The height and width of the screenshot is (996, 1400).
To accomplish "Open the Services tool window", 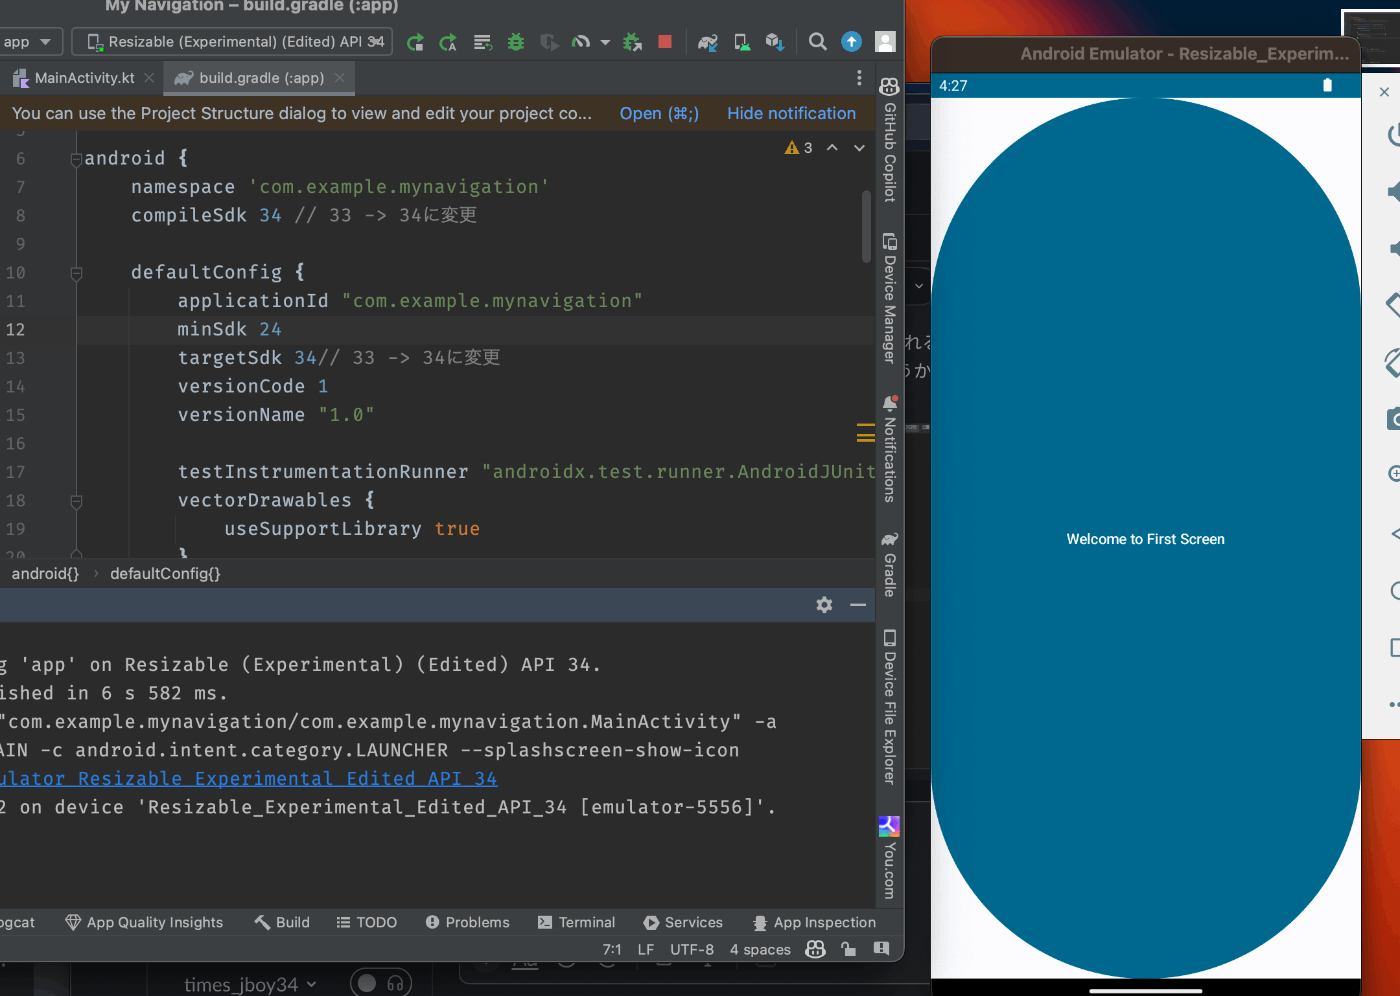I will click(683, 923).
